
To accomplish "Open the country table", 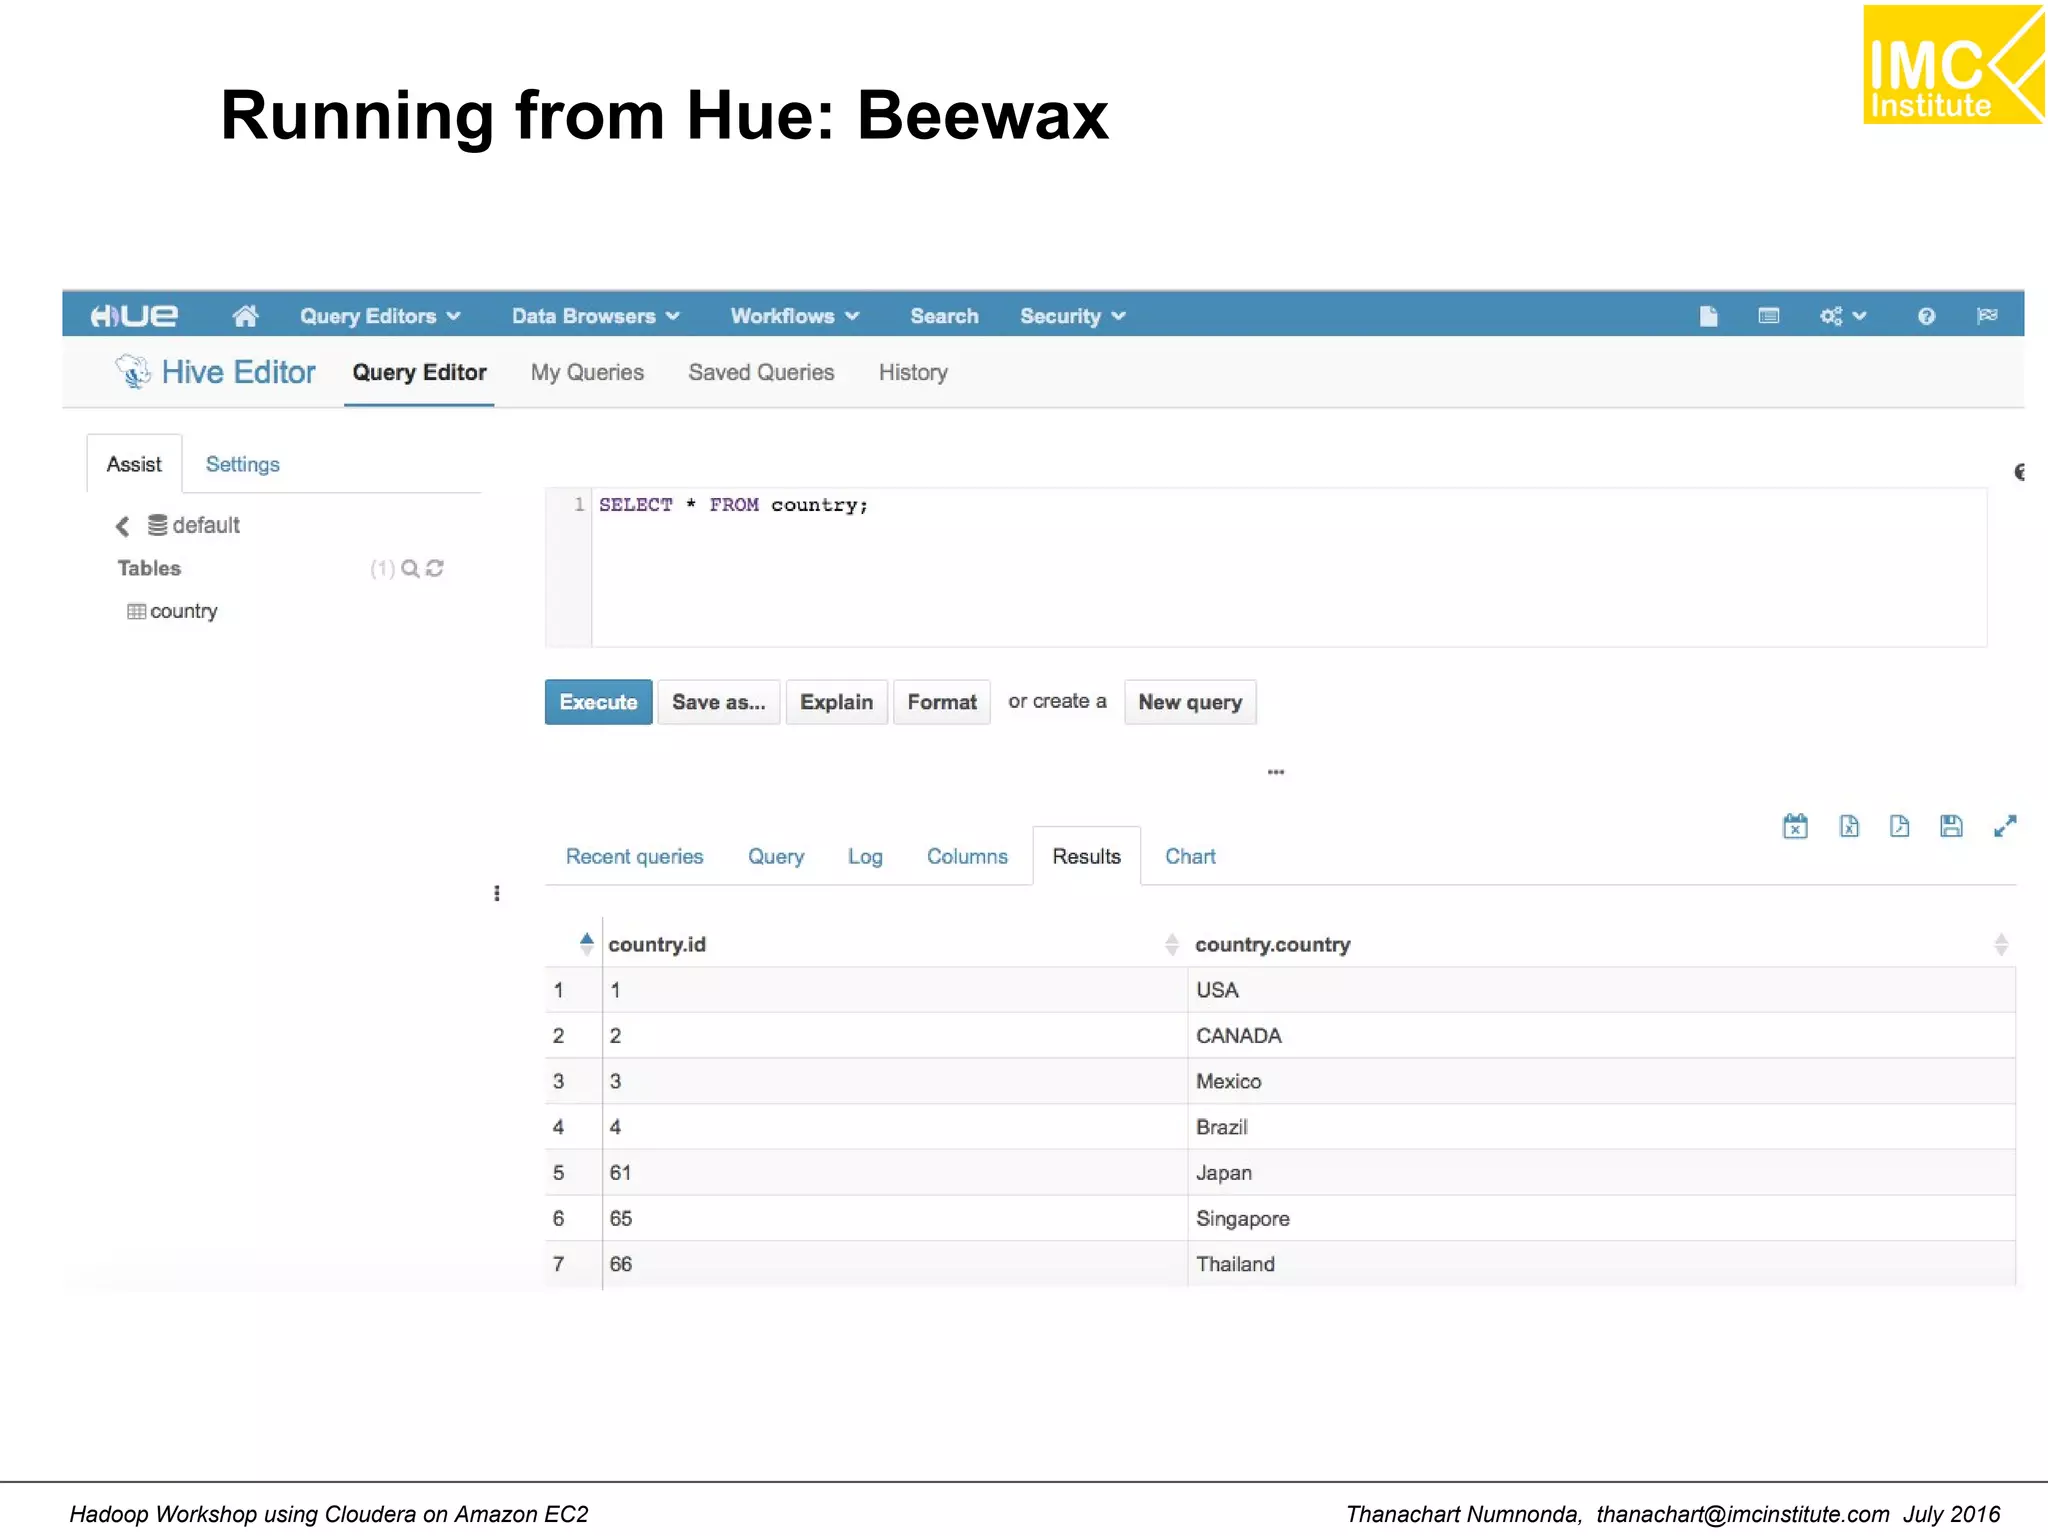I will coord(183,611).
